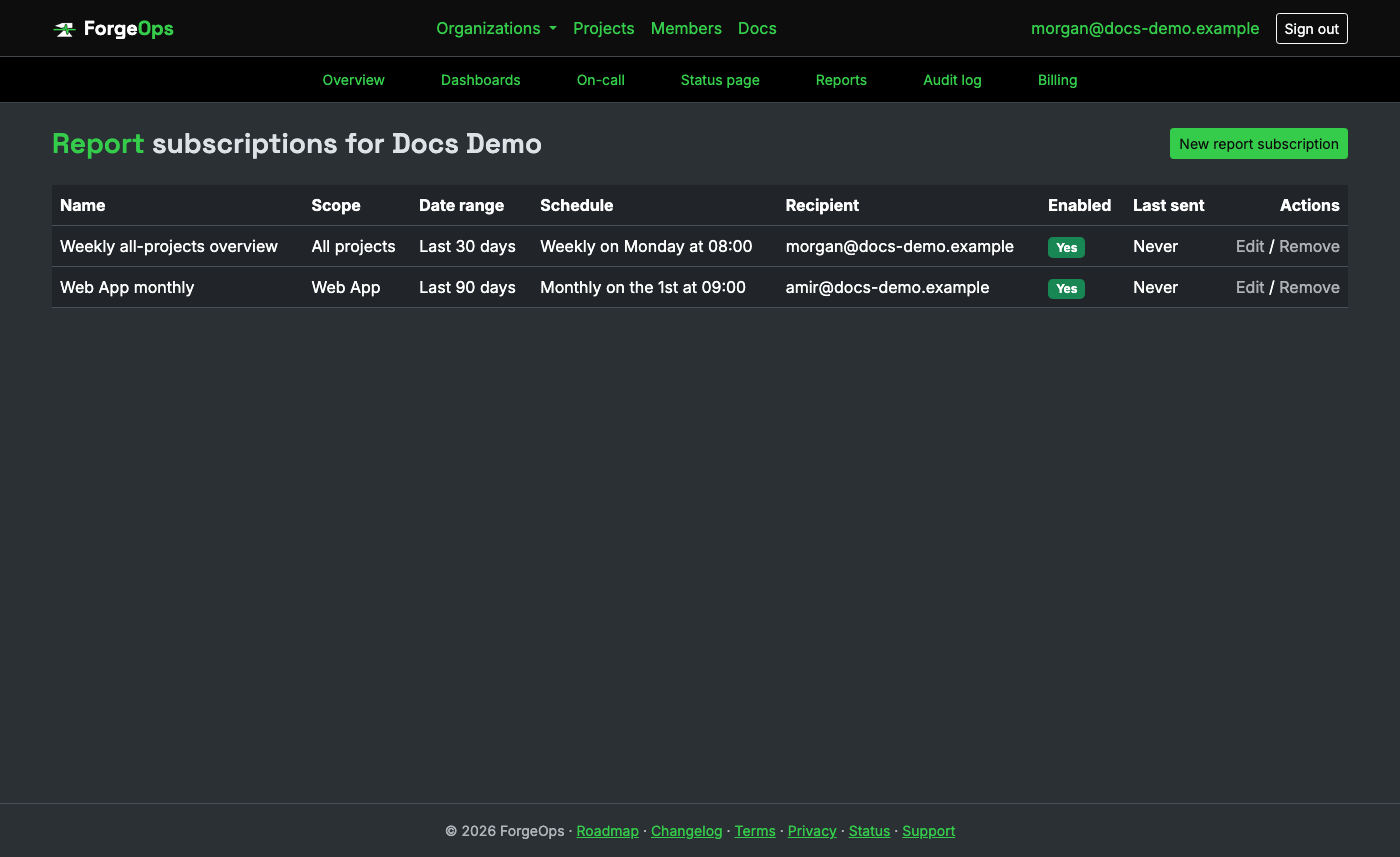Open the On-call tab
The height and width of the screenshot is (857, 1400).
tap(600, 80)
